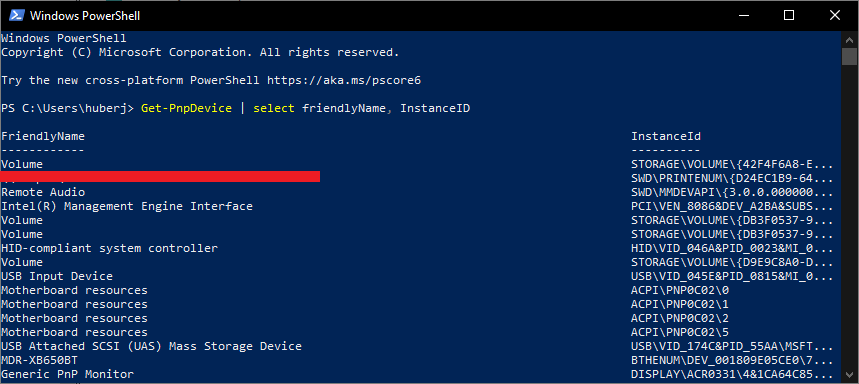Click the Generic PnP Monitor entry
This screenshot has height=384, width=859.
[67, 374]
